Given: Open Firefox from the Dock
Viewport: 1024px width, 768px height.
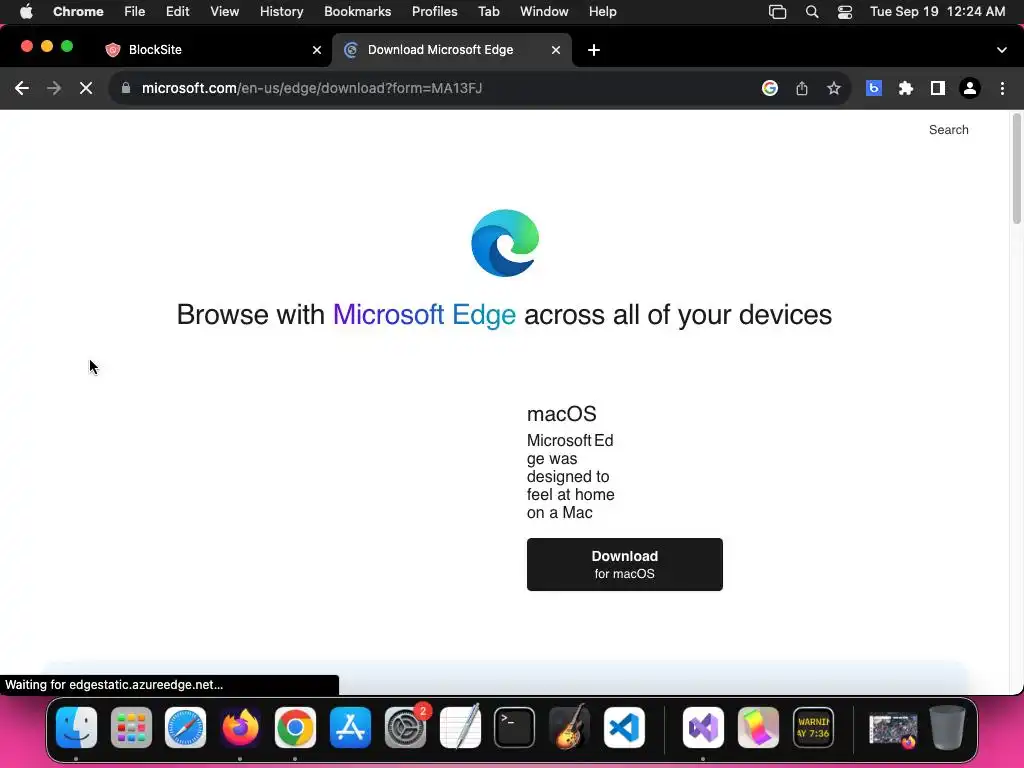Looking at the screenshot, I should [x=240, y=728].
